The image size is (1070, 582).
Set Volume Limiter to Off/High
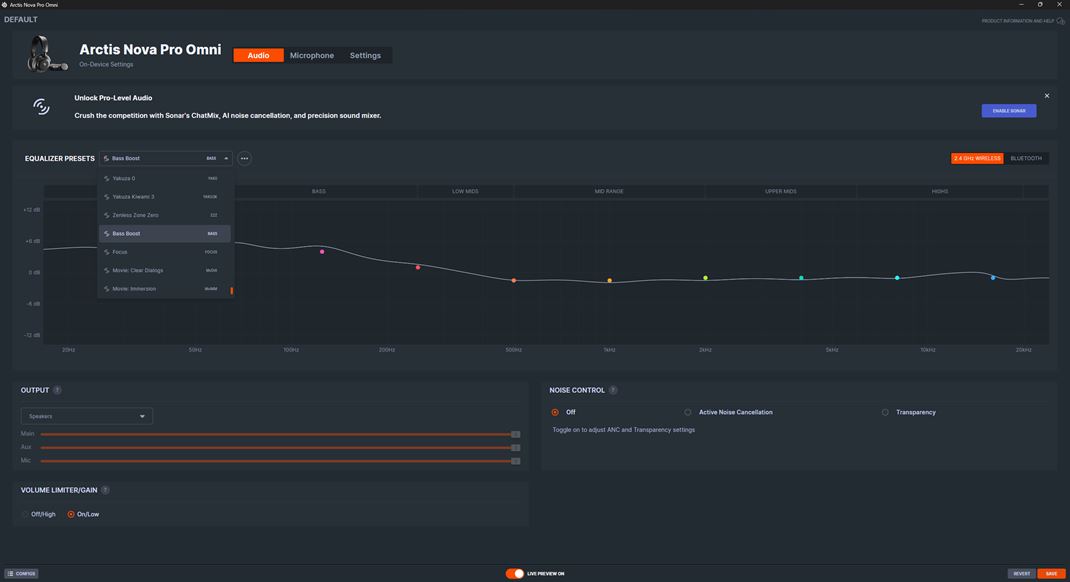25,514
